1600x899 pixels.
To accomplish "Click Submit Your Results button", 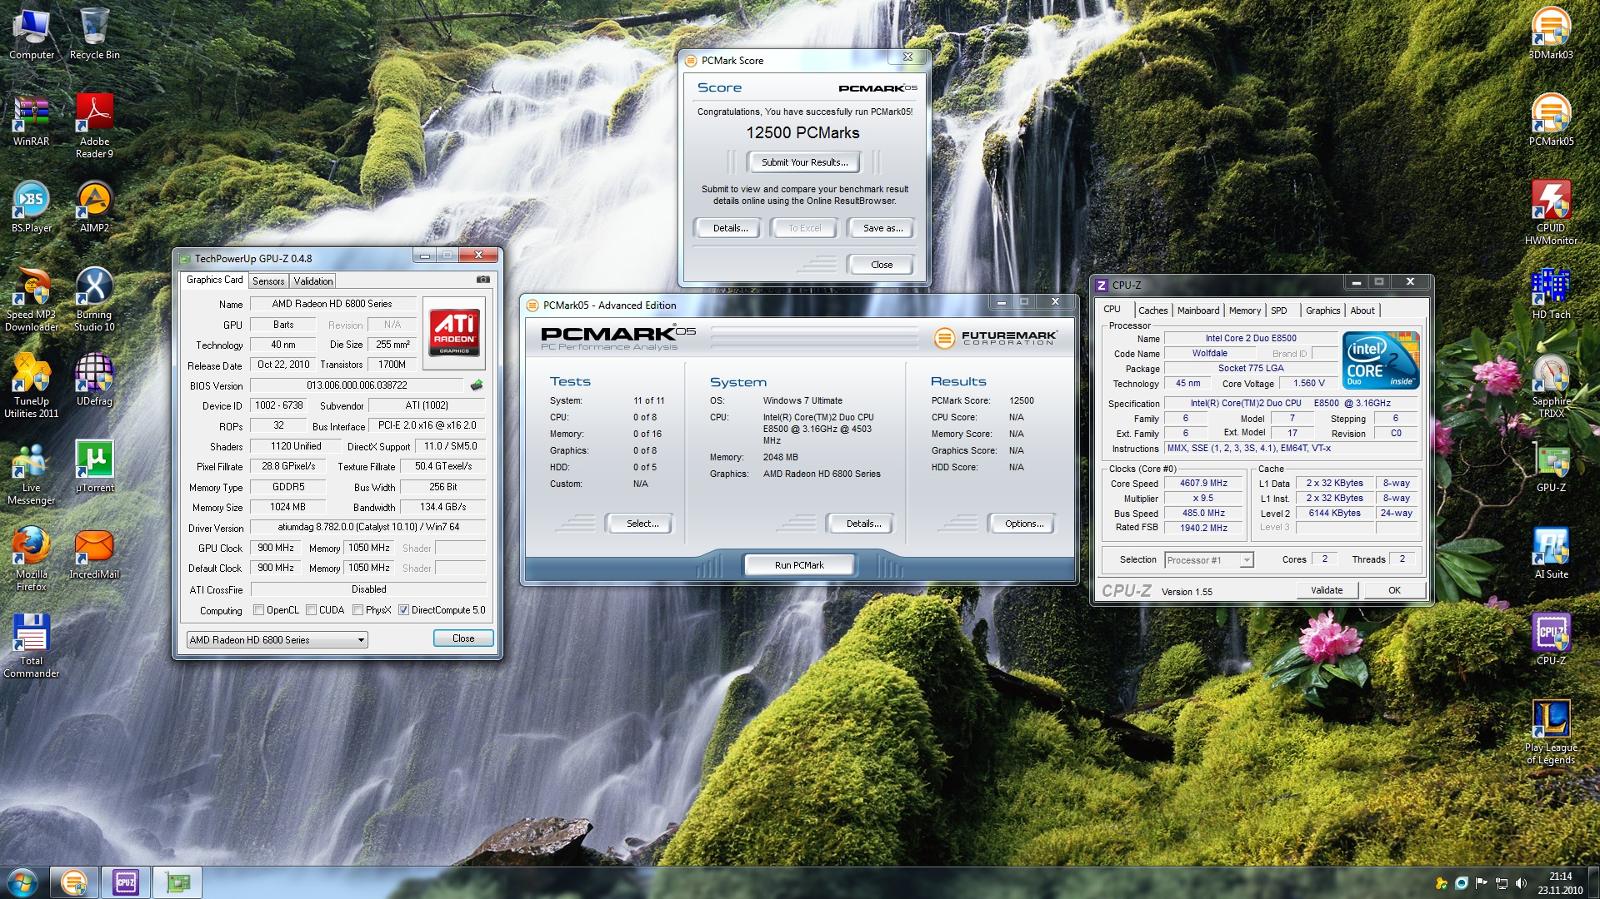I will point(805,162).
